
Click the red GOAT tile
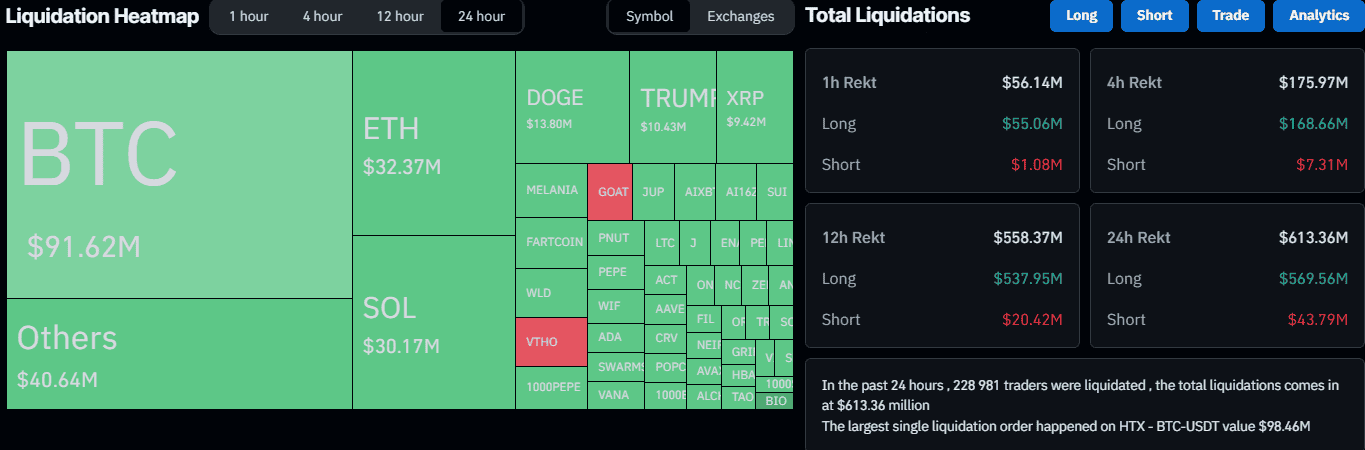pos(610,191)
